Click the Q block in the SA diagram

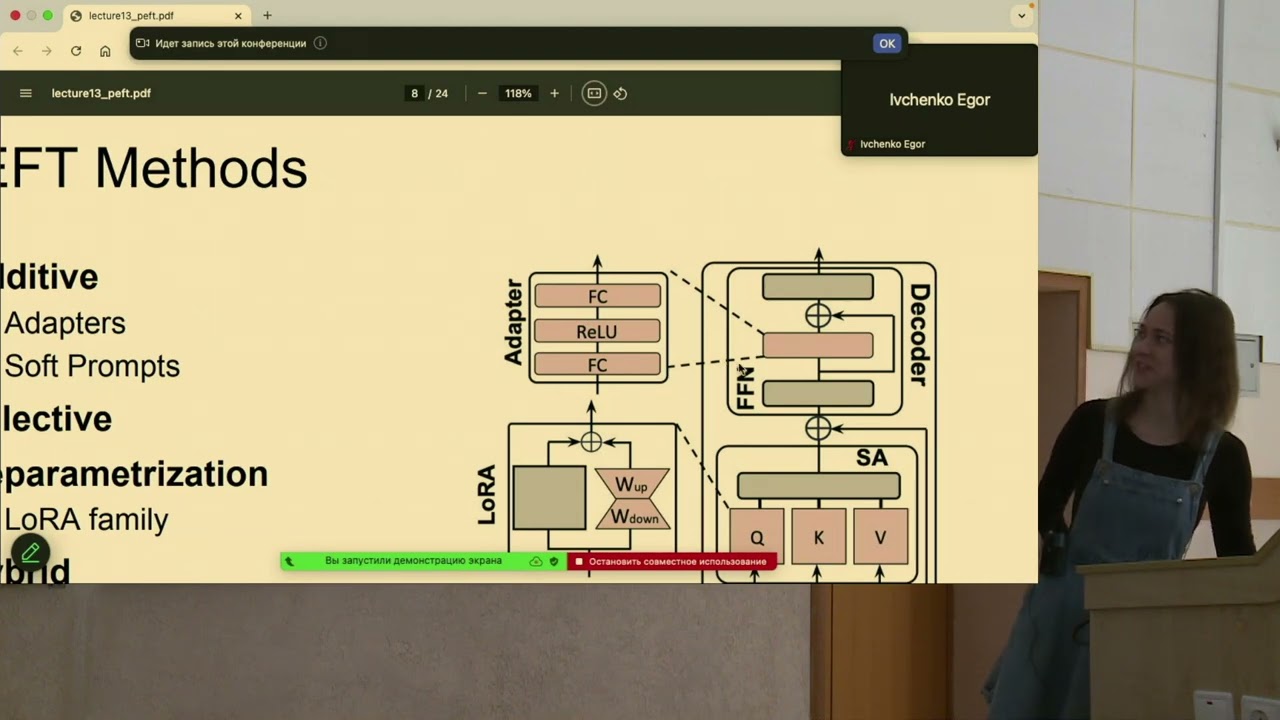[757, 538]
